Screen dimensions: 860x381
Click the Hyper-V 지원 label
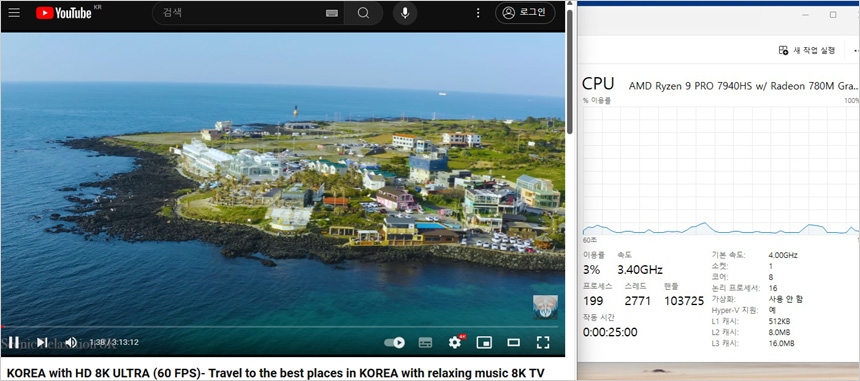coord(735,310)
